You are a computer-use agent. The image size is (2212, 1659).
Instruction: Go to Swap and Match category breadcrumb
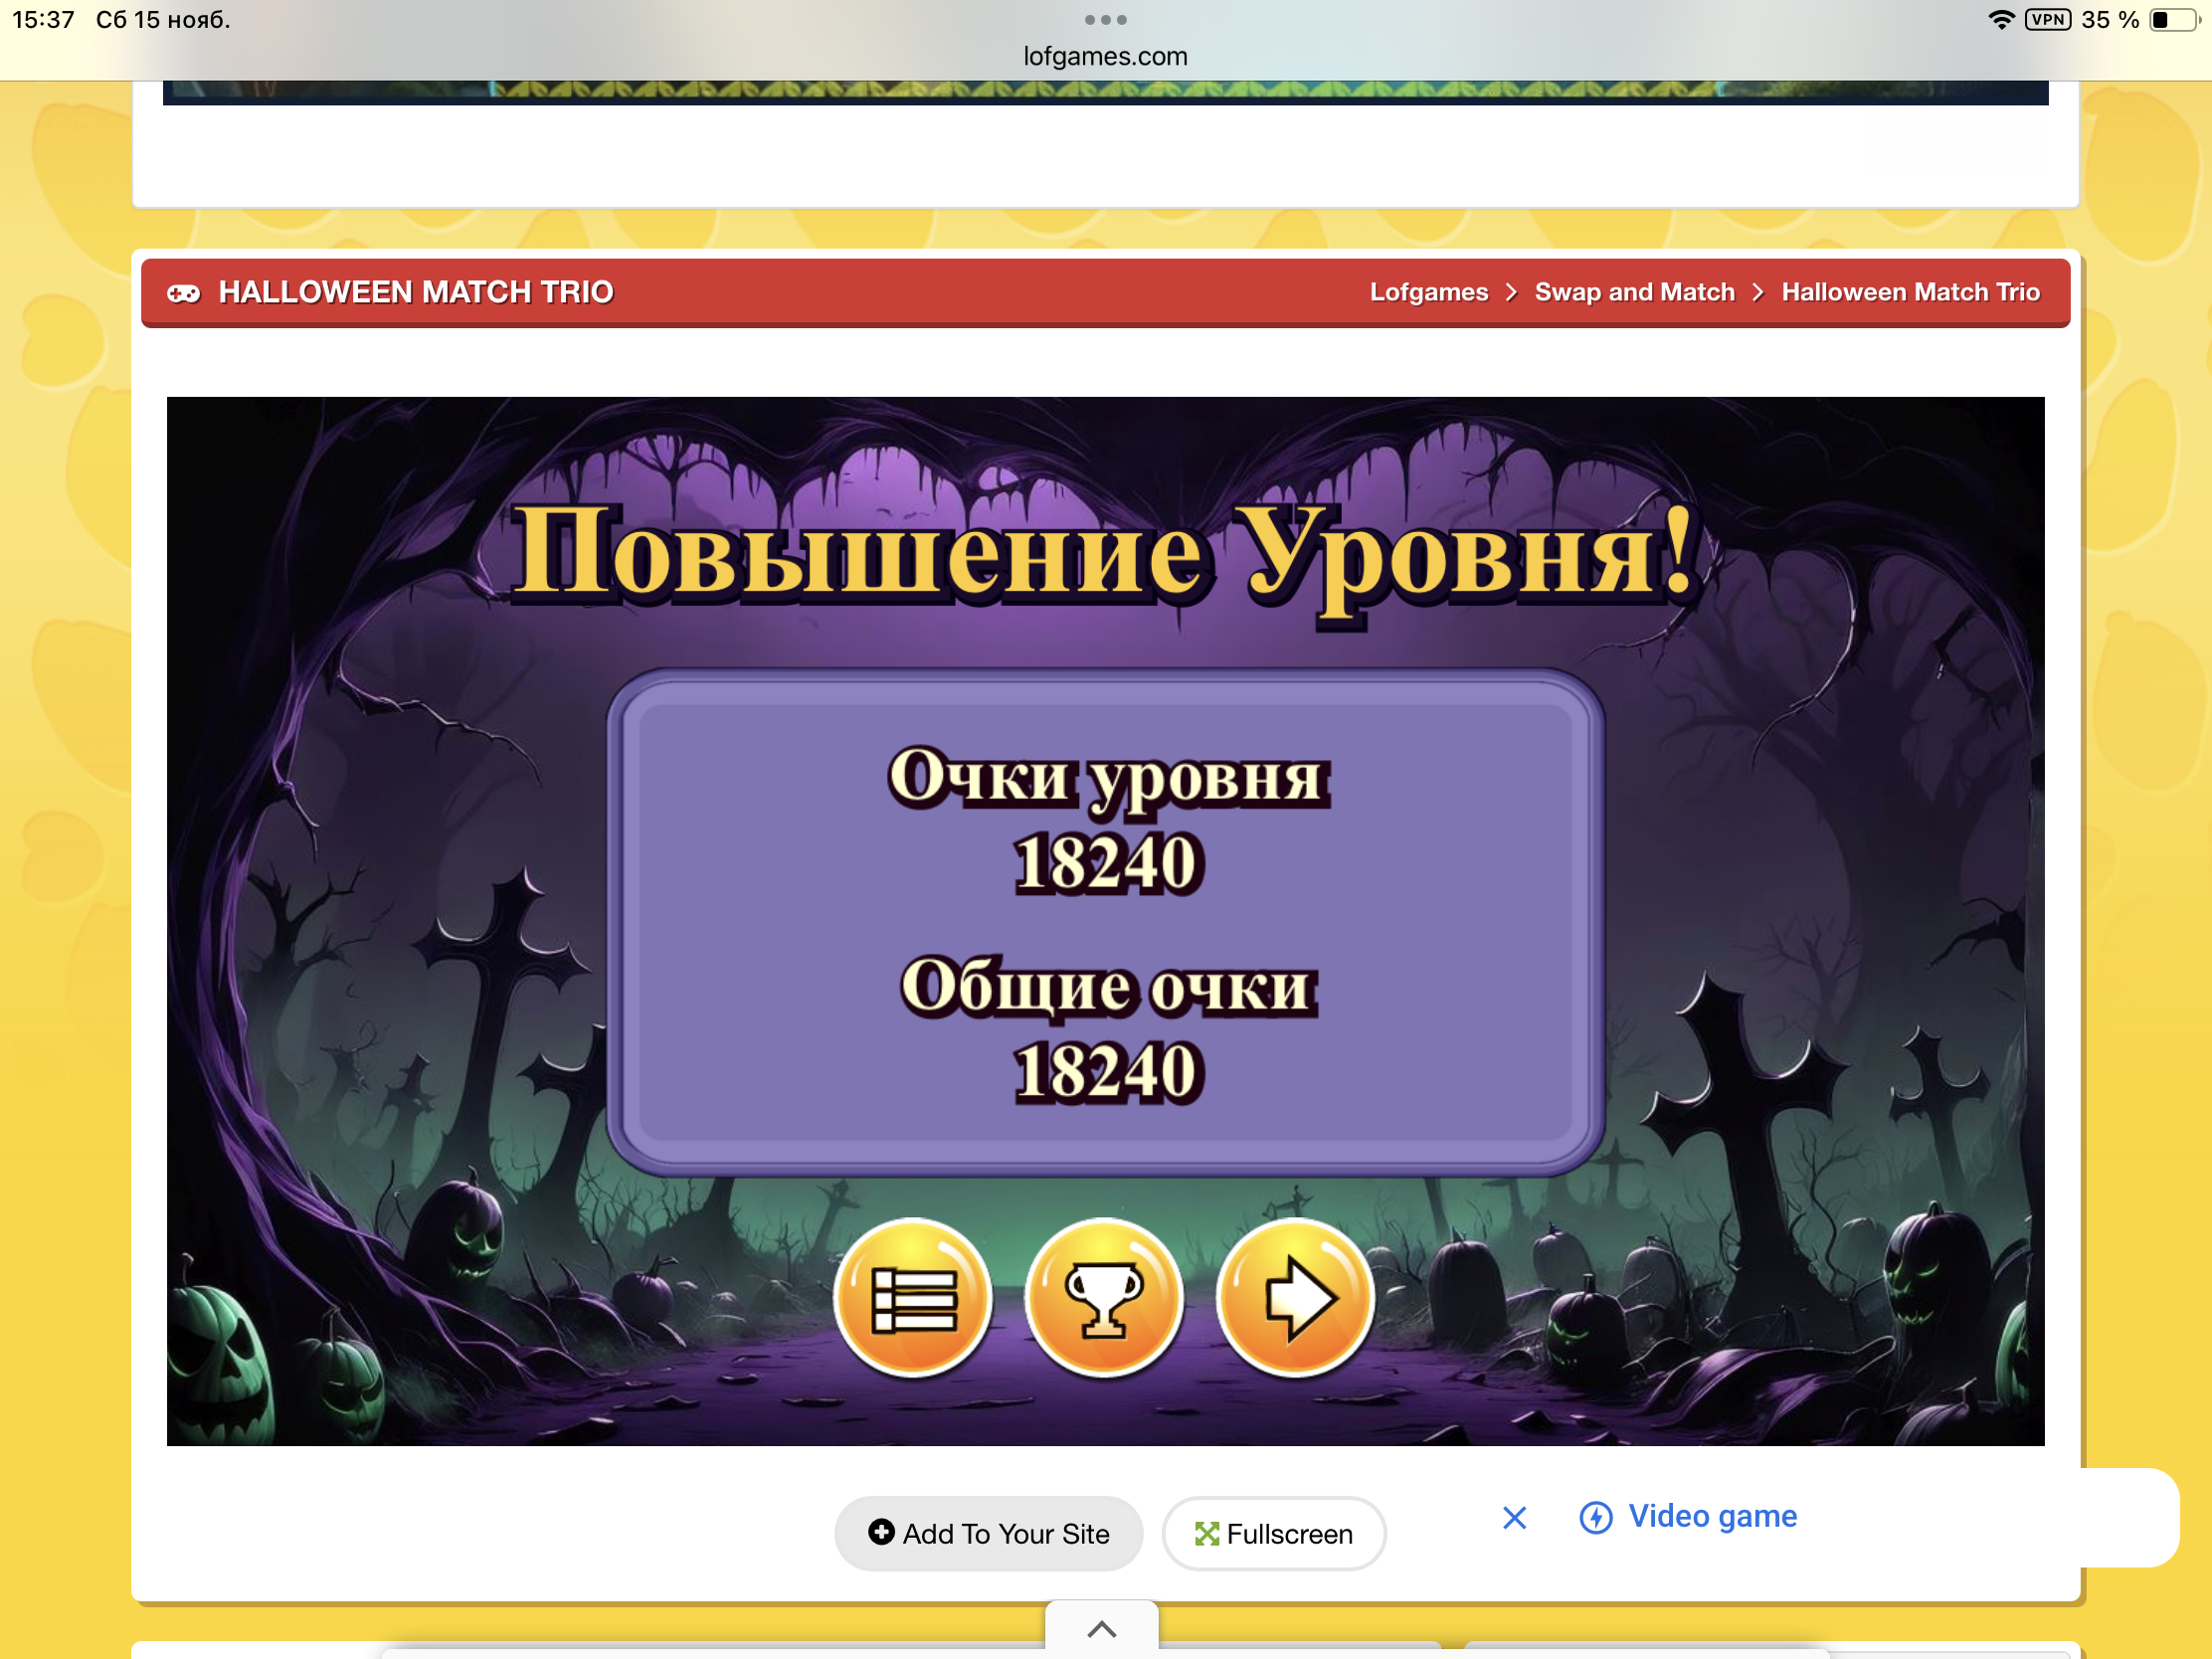(x=1634, y=292)
